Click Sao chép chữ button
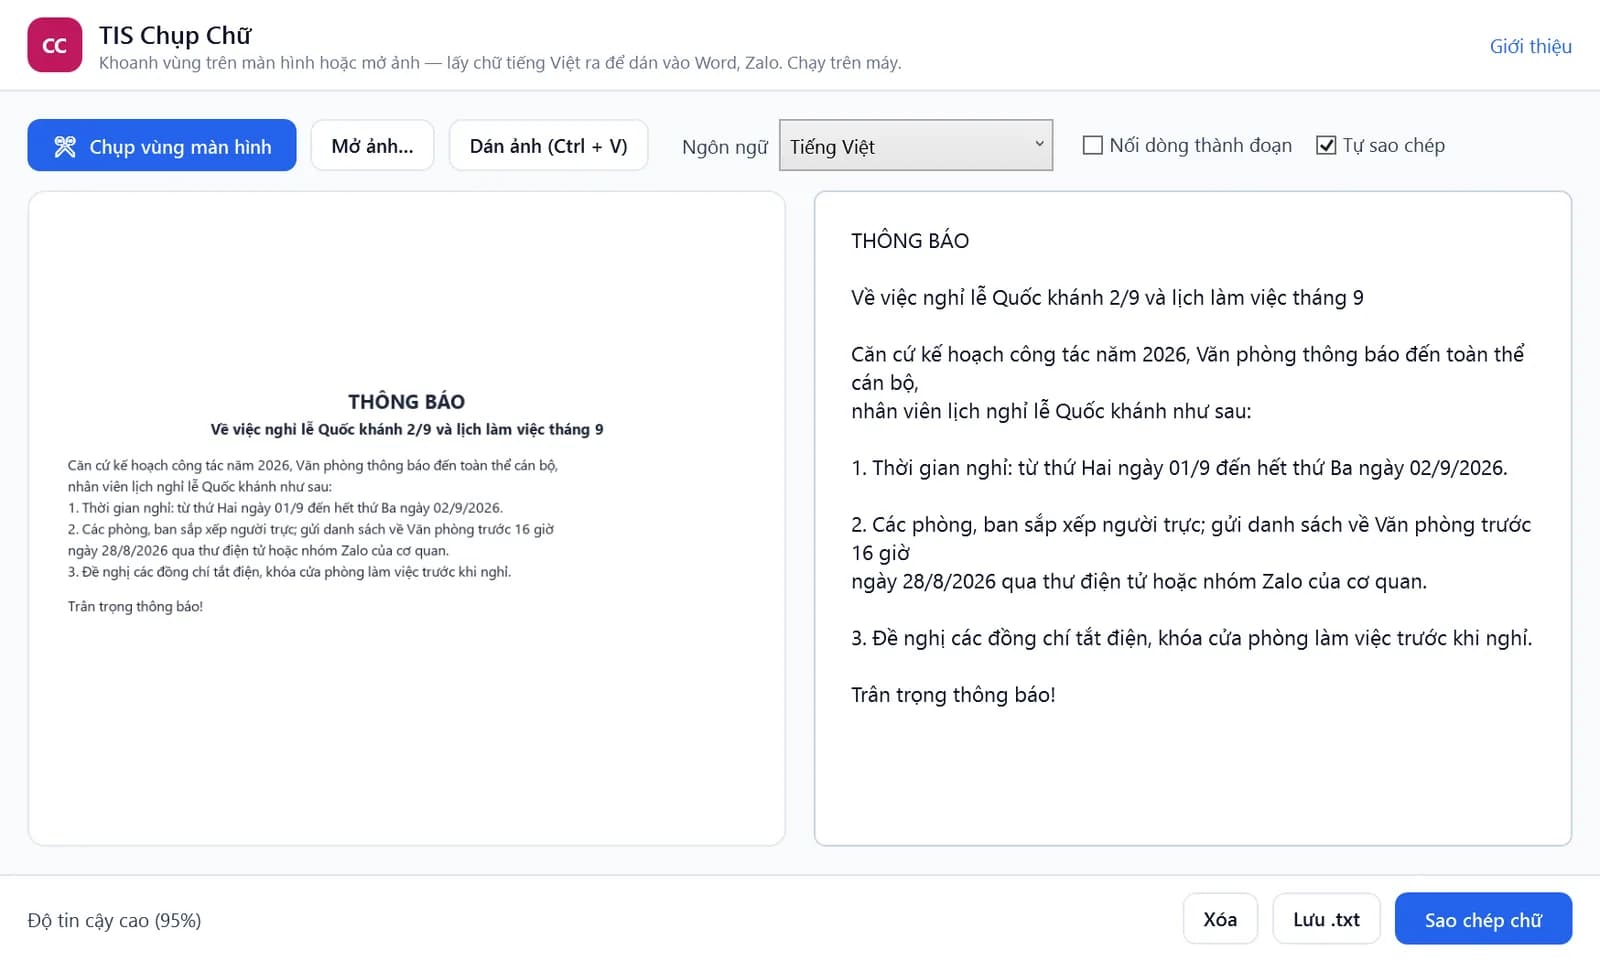 [1483, 919]
